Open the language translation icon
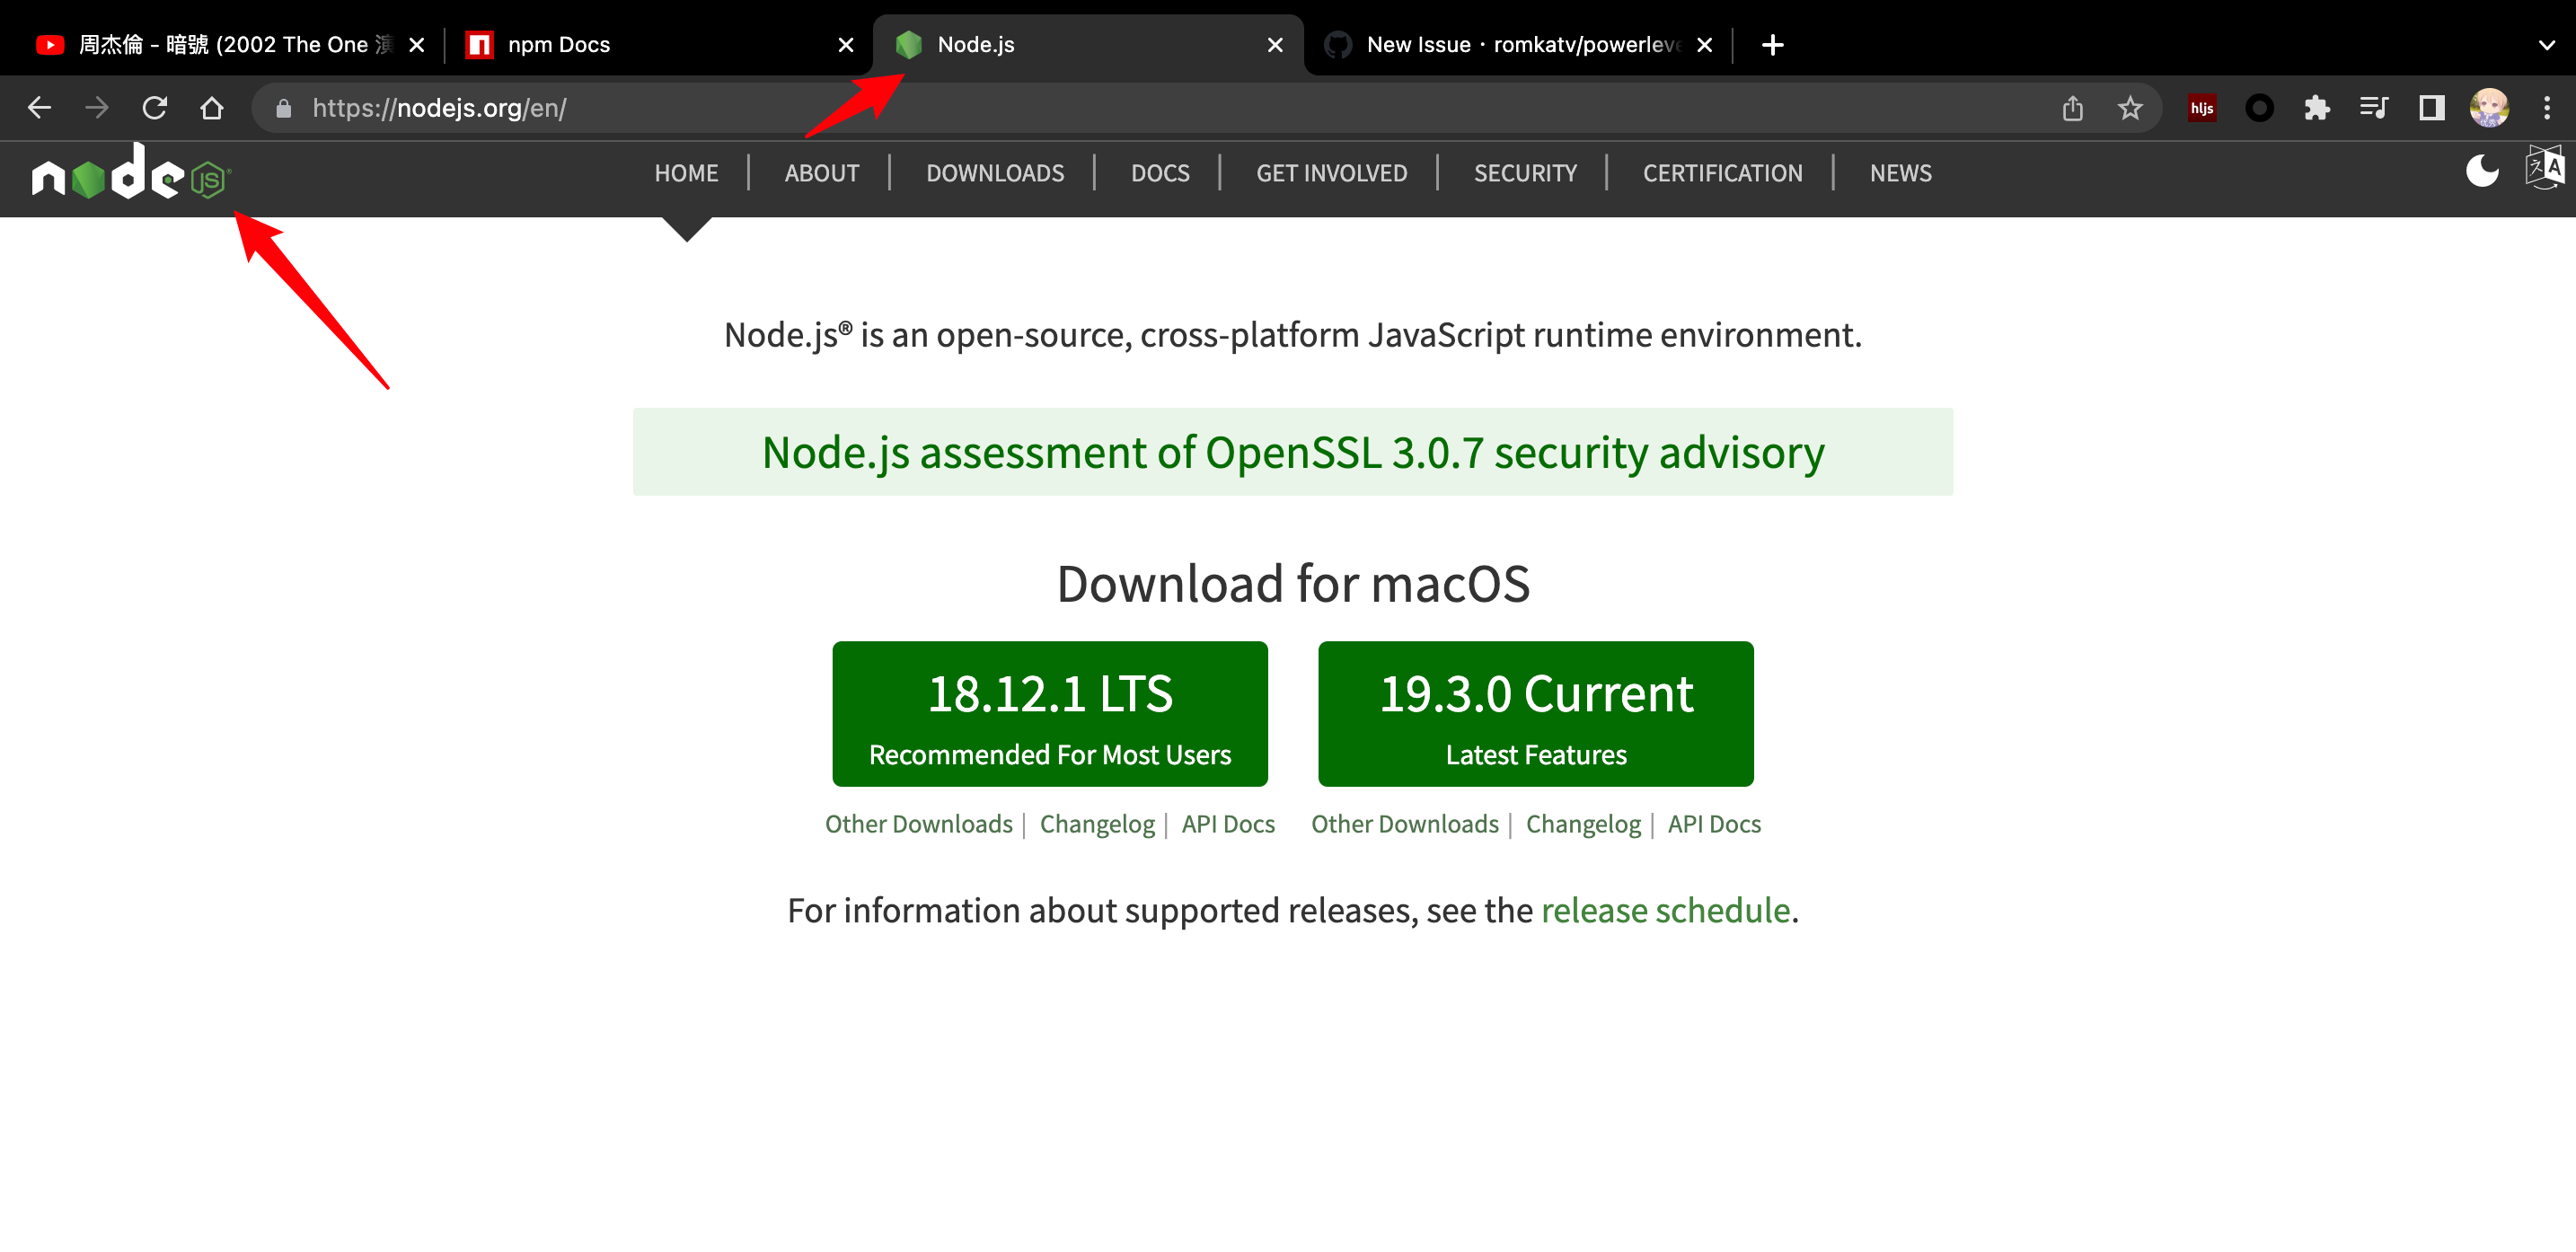The image size is (2576, 1252). [2544, 168]
